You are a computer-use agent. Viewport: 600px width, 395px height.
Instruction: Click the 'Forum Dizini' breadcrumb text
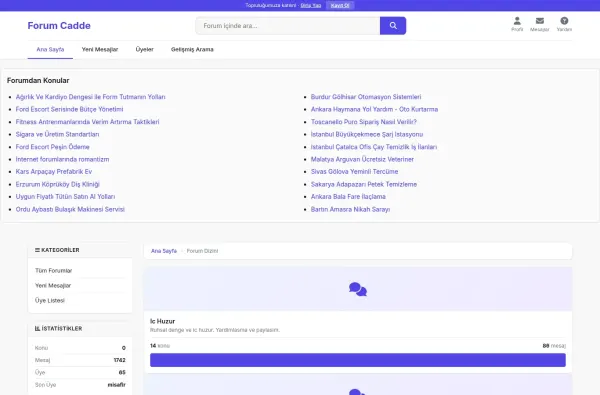tap(202, 251)
